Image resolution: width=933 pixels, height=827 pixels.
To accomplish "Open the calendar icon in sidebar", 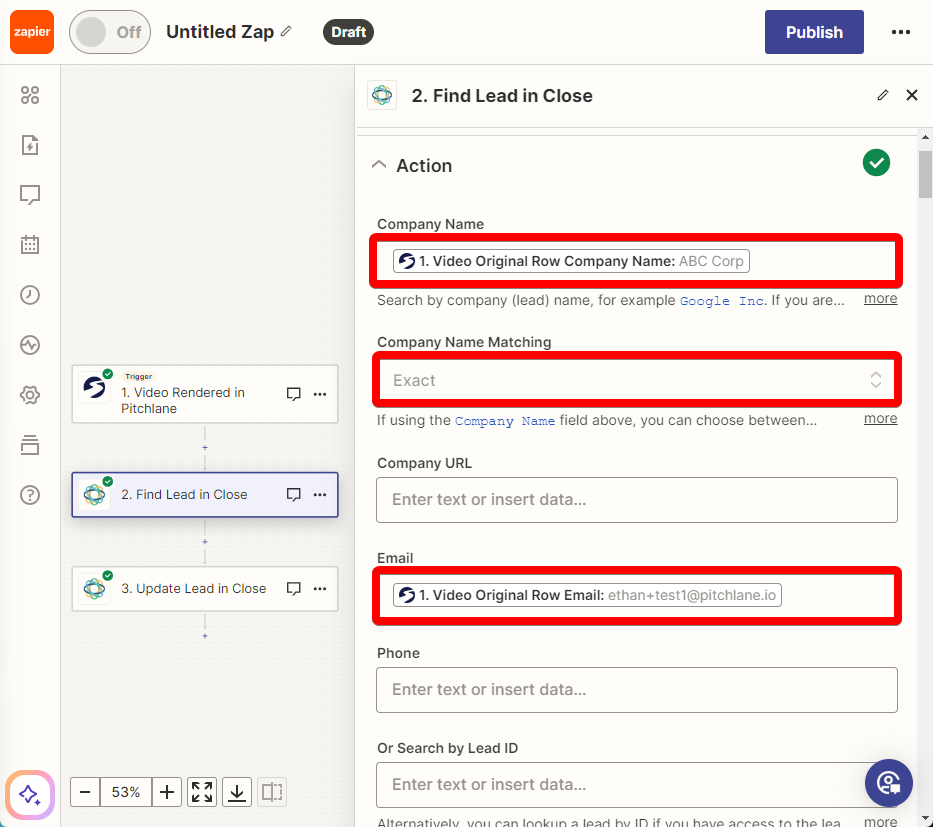I will (x=30, y=245).
